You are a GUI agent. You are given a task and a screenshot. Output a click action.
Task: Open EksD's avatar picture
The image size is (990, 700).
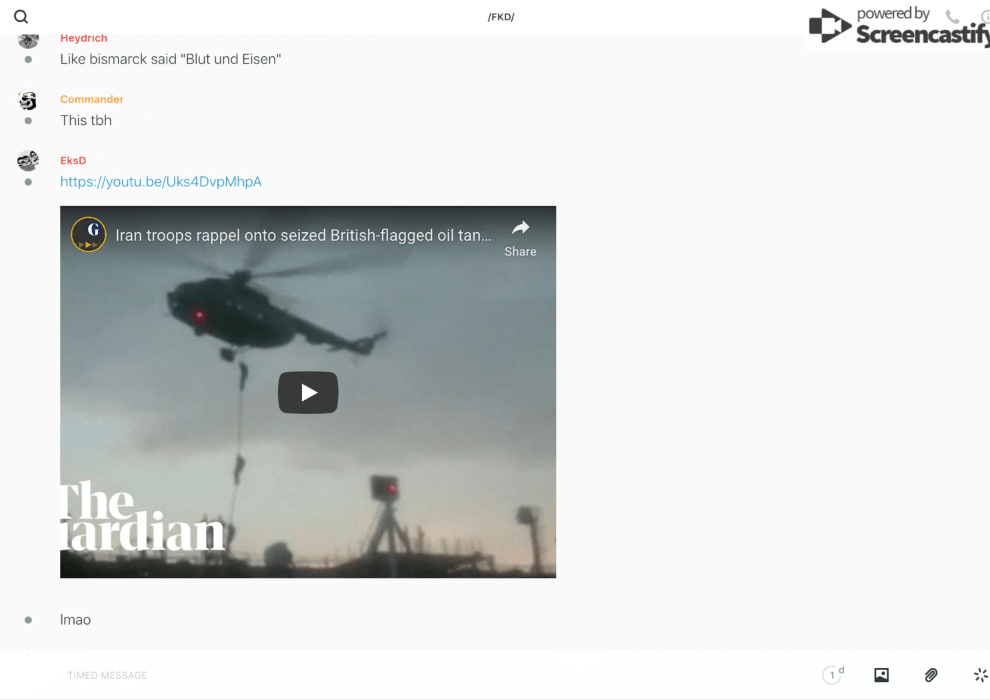pyautogui.click(x=28, y=160)
